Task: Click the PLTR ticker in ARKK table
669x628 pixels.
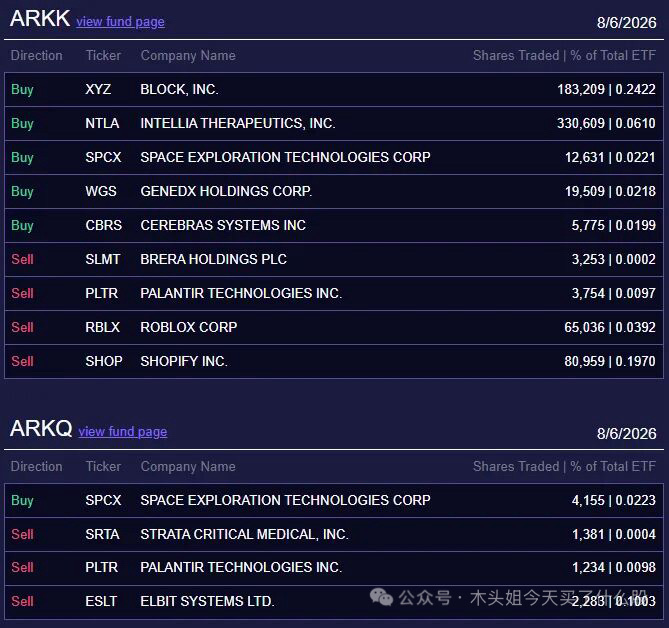Action: [x=102, y=293]
